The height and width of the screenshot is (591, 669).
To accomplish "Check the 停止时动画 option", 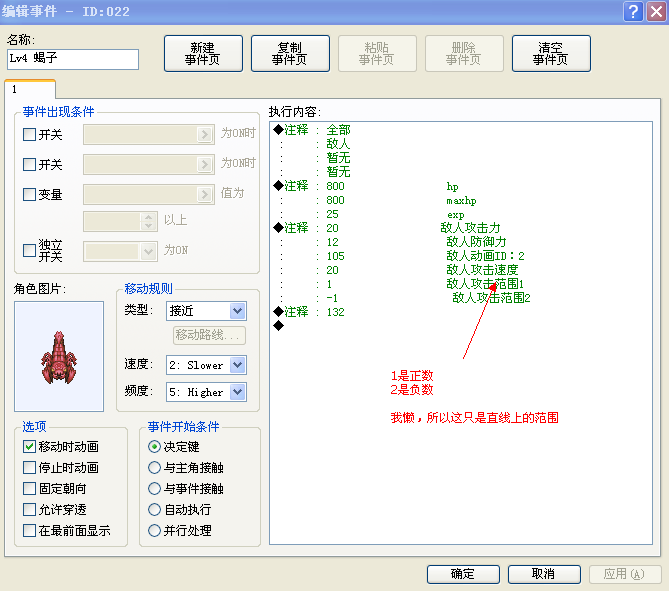I will click(x=29, y=468).
